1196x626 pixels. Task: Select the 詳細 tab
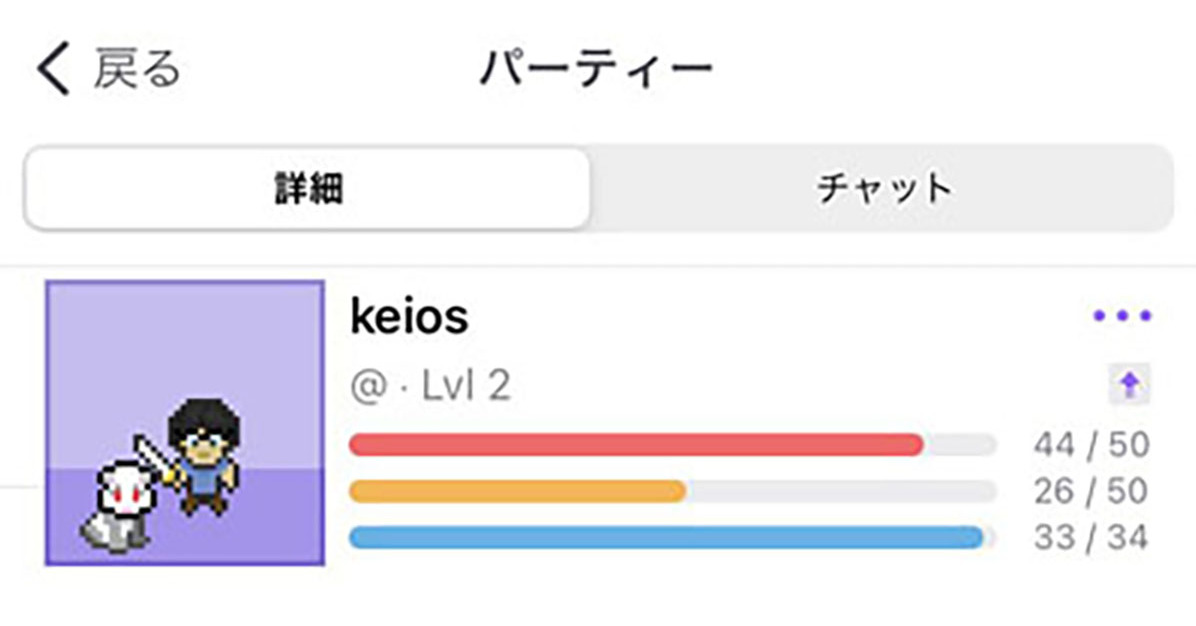(308, 189)
